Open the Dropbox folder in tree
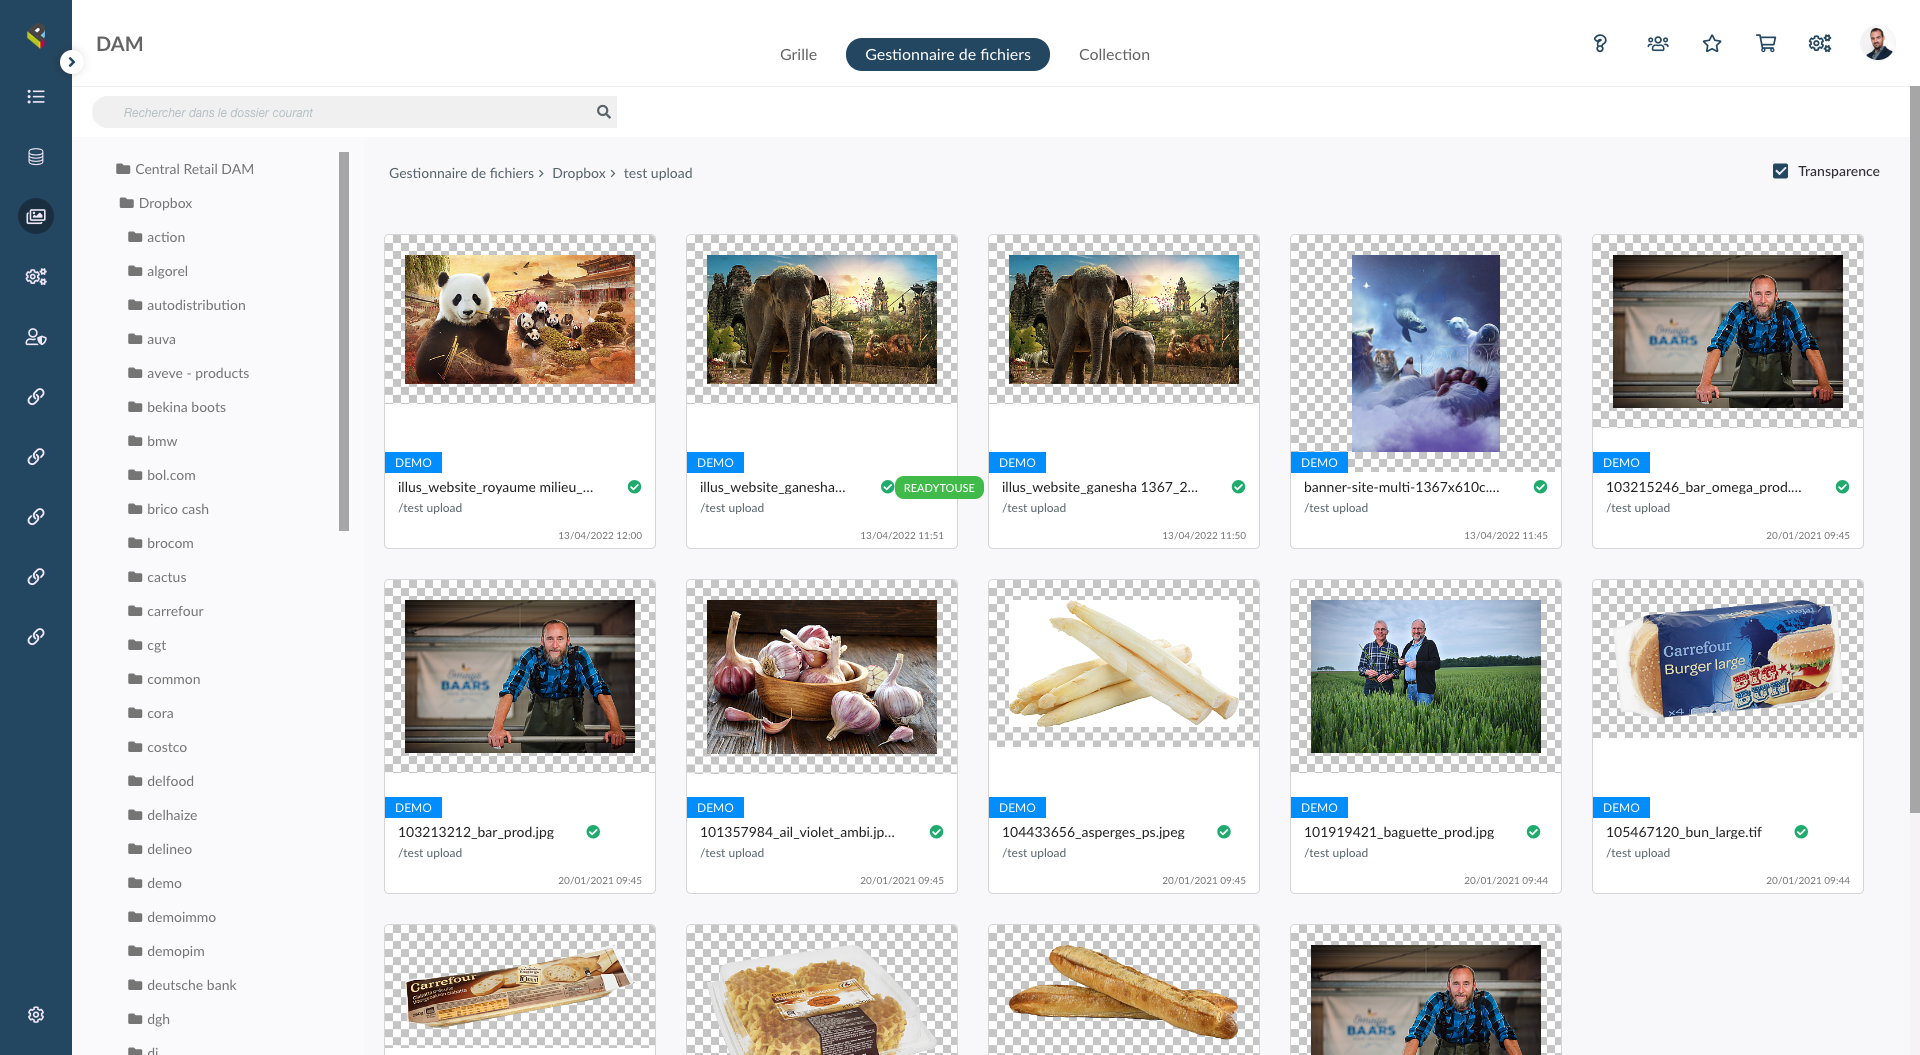Image resolution: width=1920 pixels, height=1055 pixels. [156, 203]
